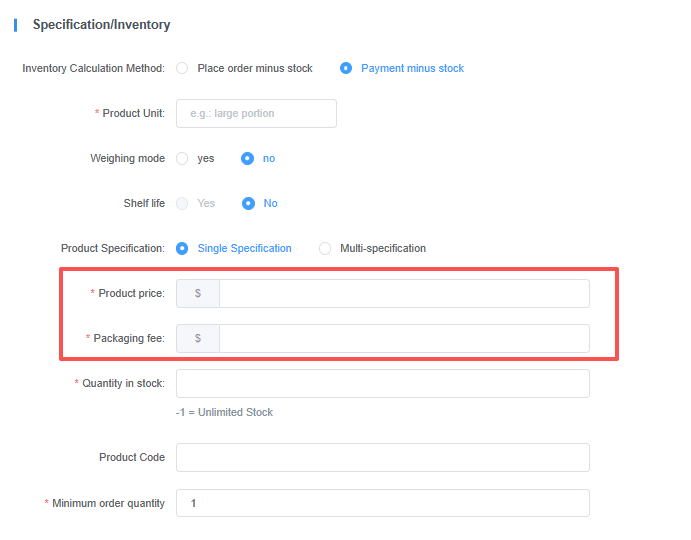Focus the Packaging fee input field
The width and height of the screenshot is (691, 540).
(403, 339)
